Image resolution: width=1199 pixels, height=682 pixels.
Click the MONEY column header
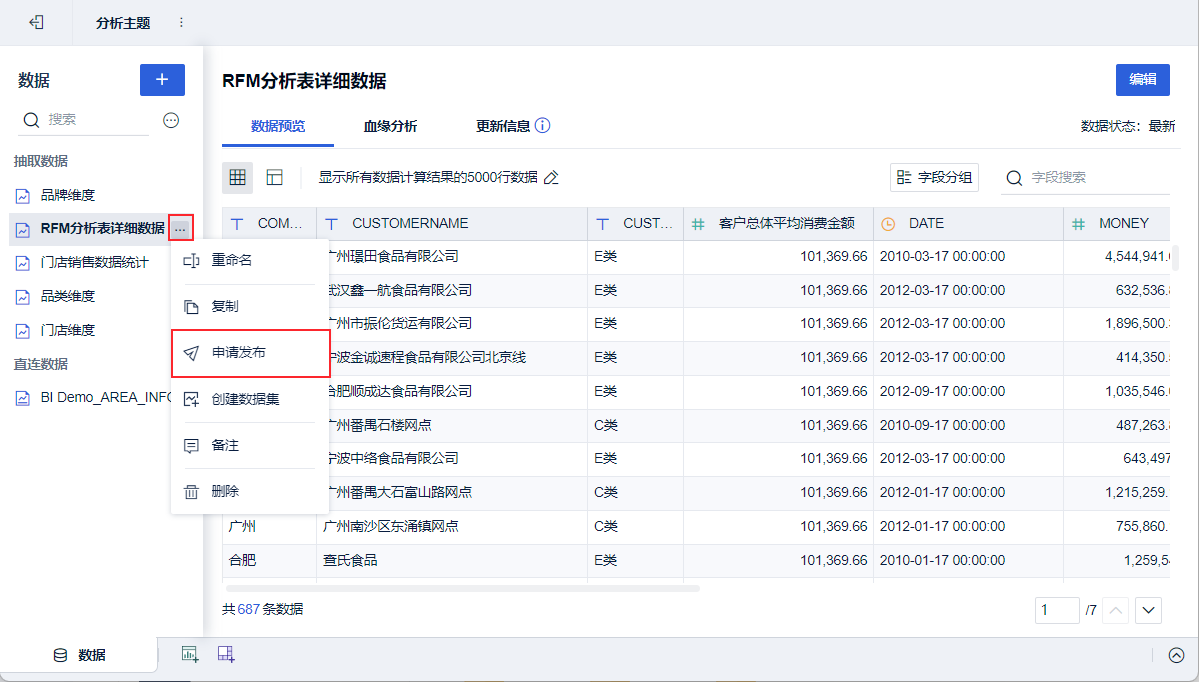(x=1116, y=224)
